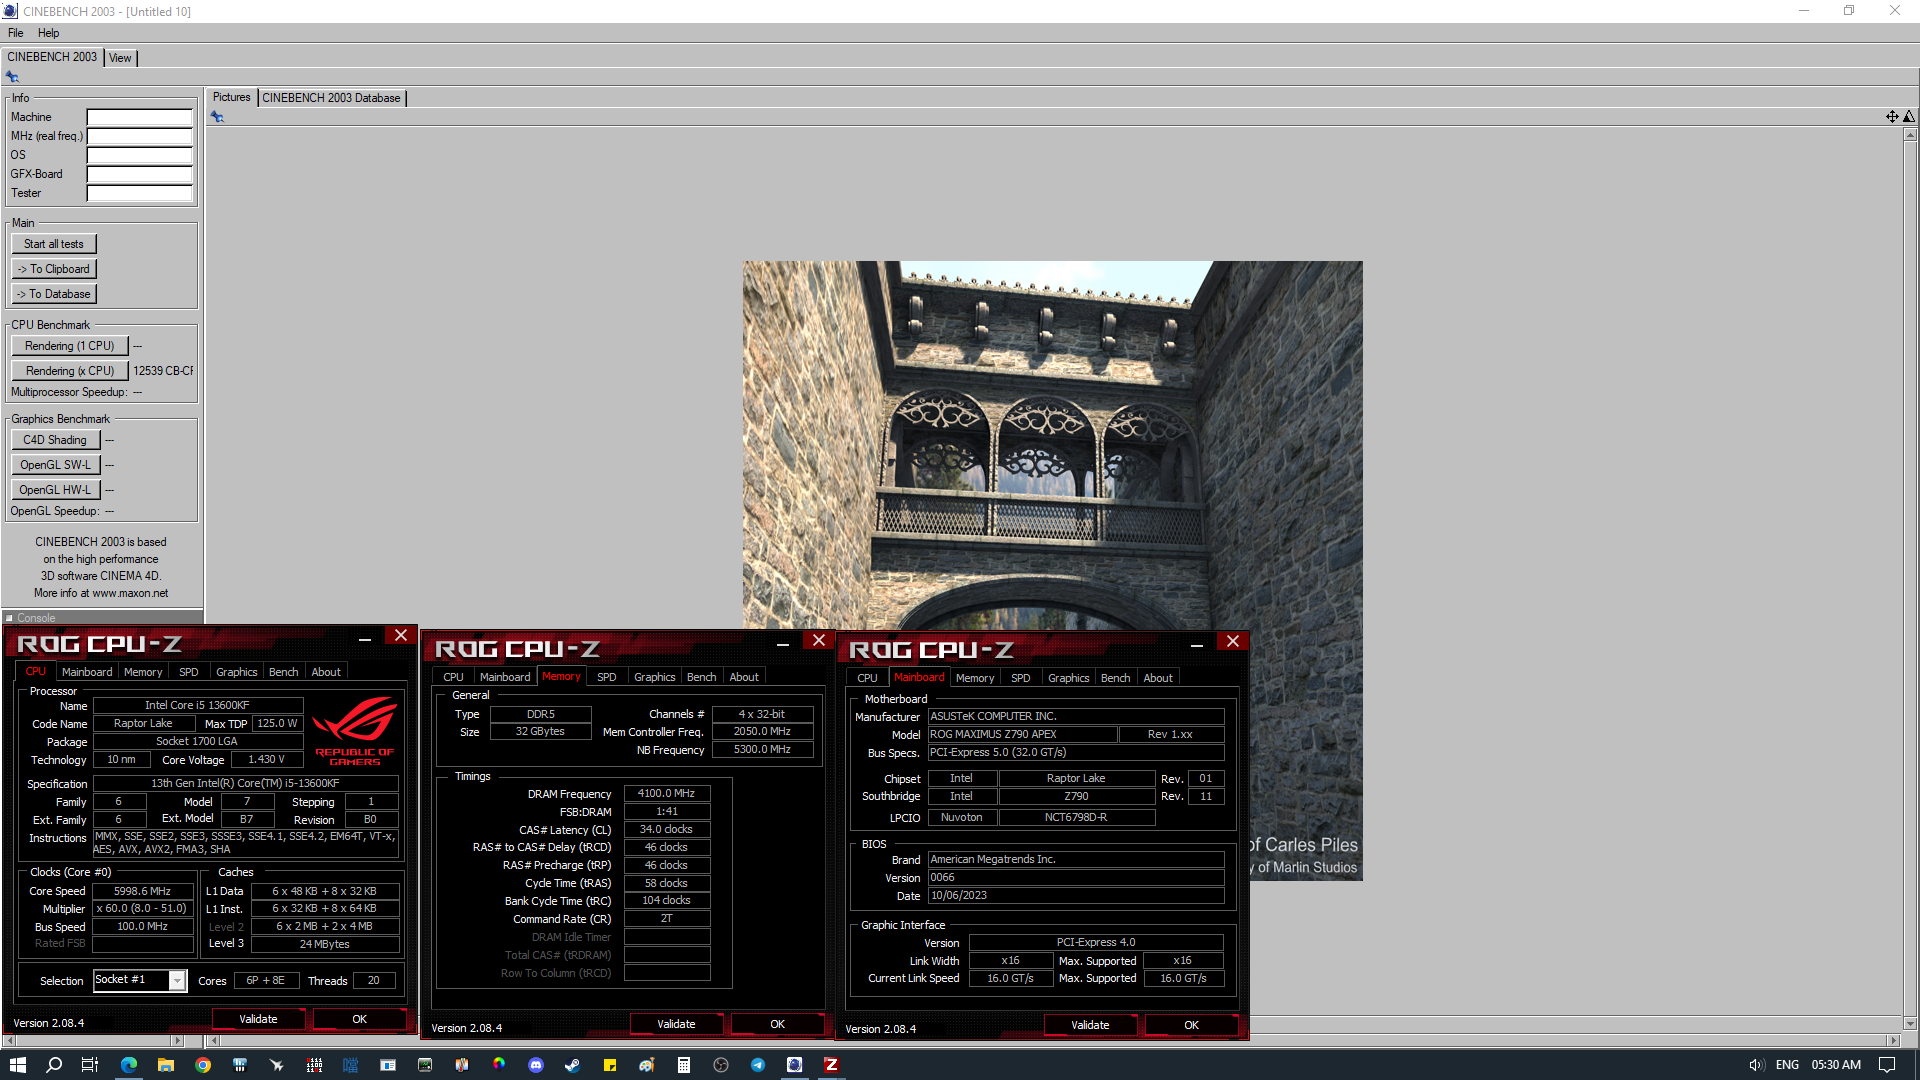Click the triangle icon at viewer top-right
This screenshot has height=1080, width=1920.
click(1909, 117)
